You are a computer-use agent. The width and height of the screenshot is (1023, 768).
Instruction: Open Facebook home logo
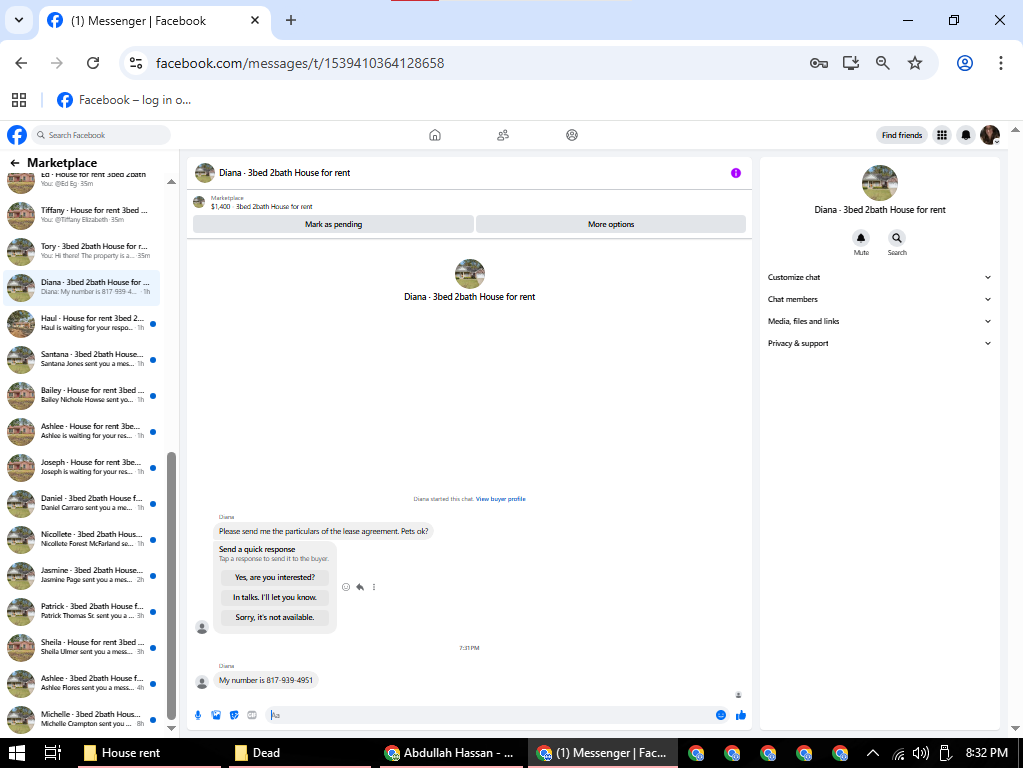coord(17,135)
